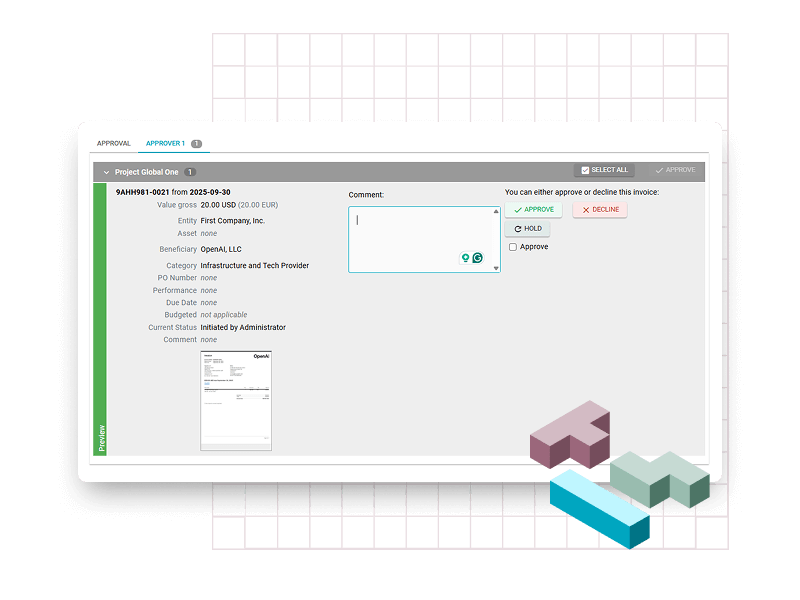The height and width of the screenshot is (600, 800).
Task: Click the green checkmark on the APPROVE button
Action: click(x=518, y=210)
